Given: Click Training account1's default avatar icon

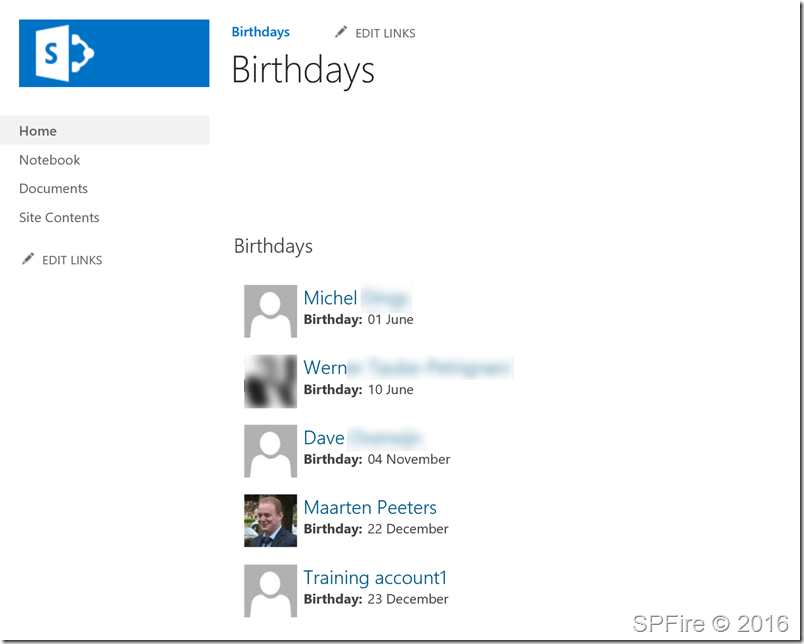Looking at the screenshot, I should pyautogui.click(x=270, y=591).
